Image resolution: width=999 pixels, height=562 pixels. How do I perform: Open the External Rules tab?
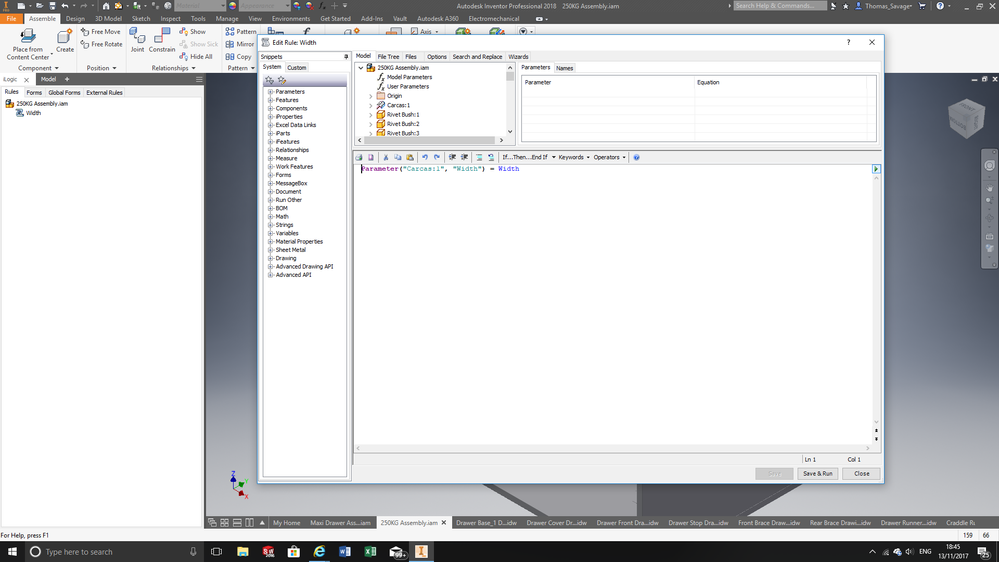click(104, 92)
